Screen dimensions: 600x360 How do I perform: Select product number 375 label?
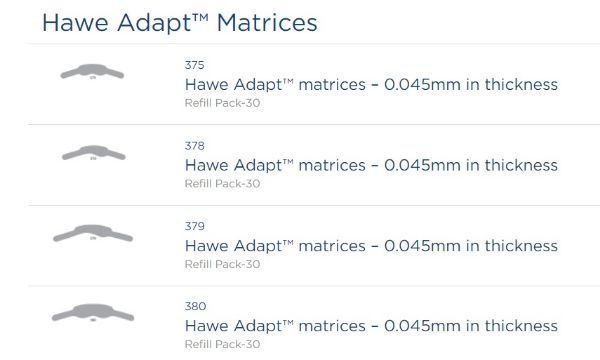click(194, 65)
